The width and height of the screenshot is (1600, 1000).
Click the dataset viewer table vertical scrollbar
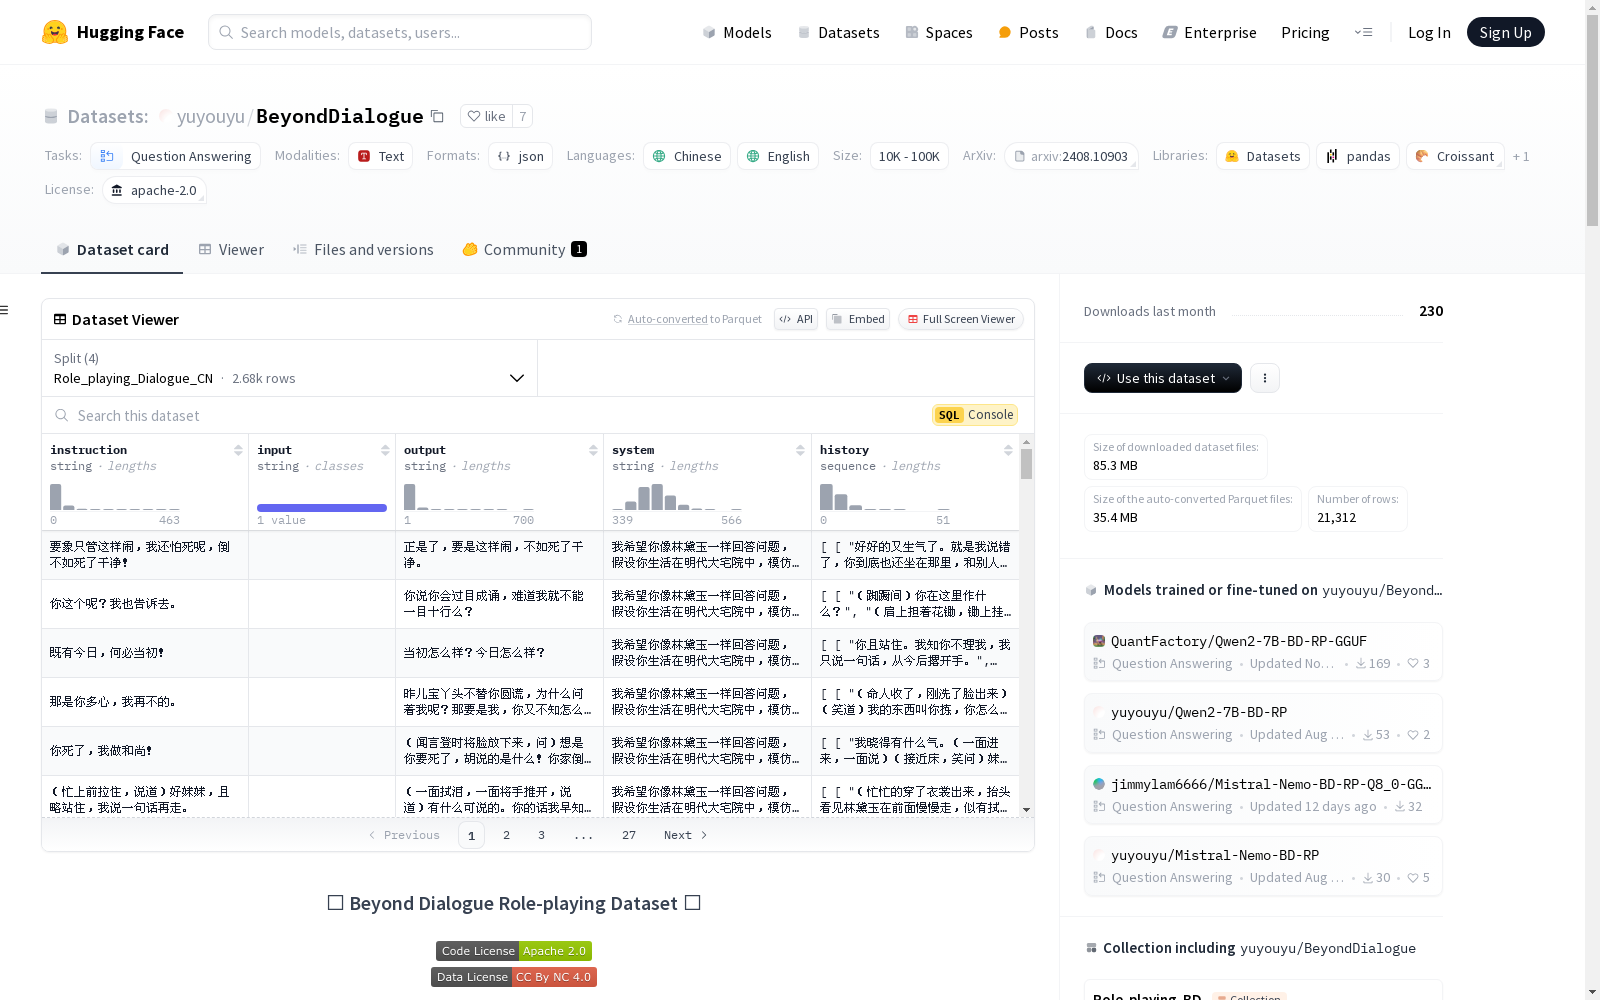1026,464
